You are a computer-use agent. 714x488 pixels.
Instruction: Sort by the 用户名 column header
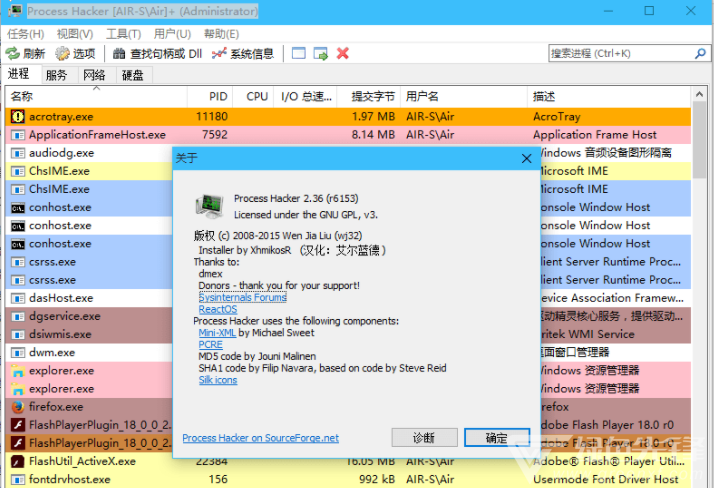point(464,97)
